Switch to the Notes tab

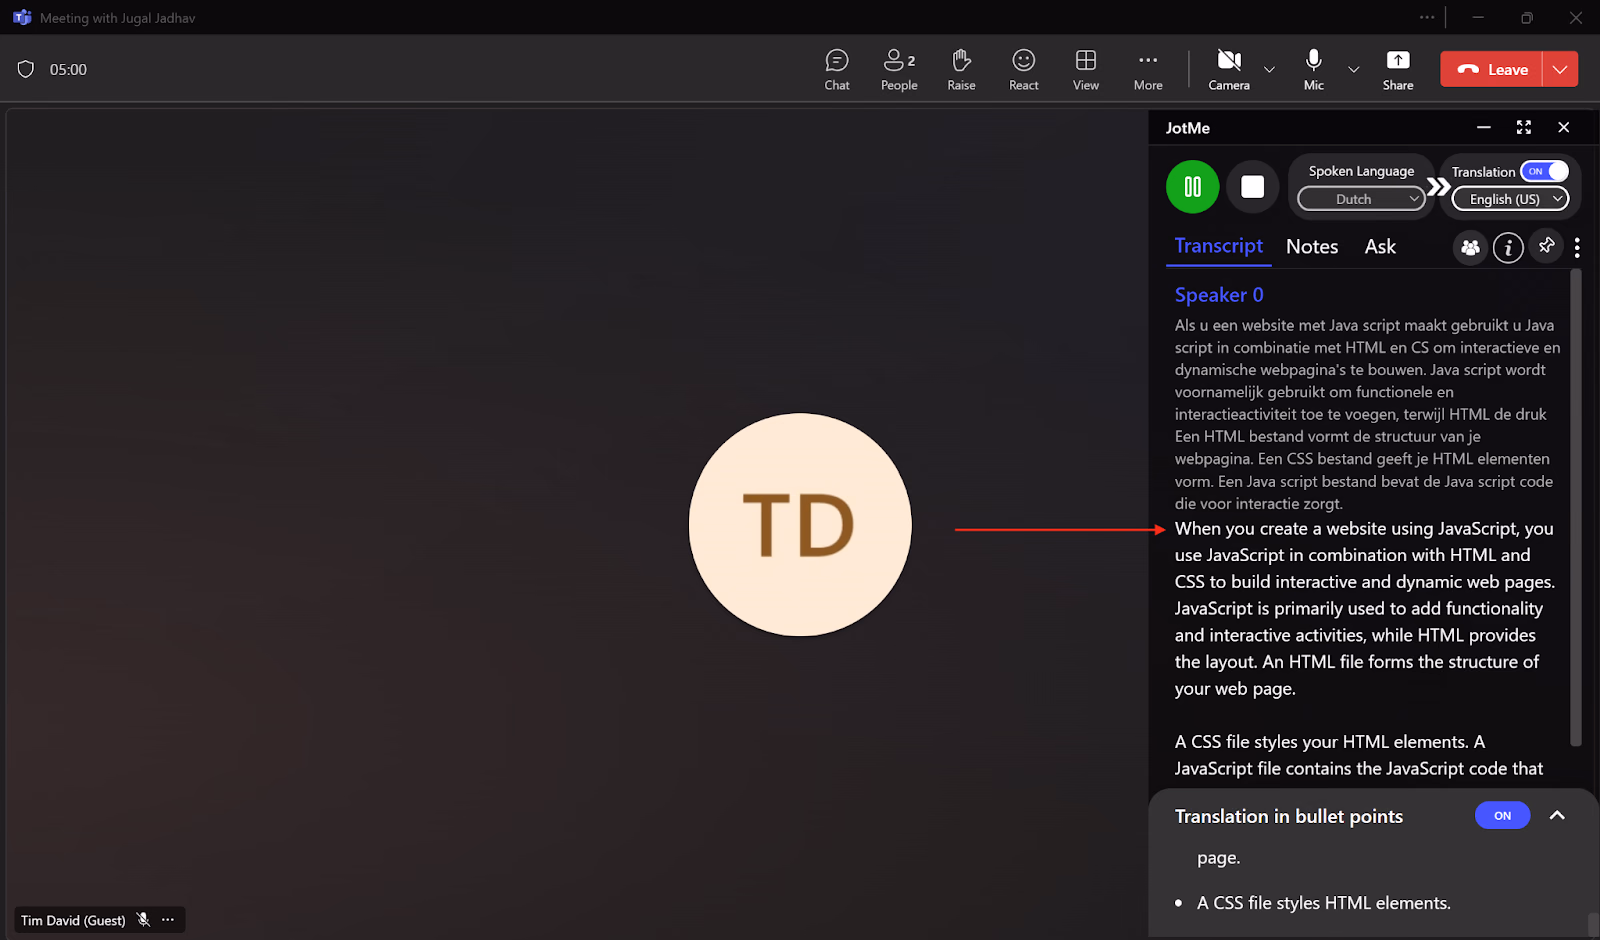pos(1312,247)
